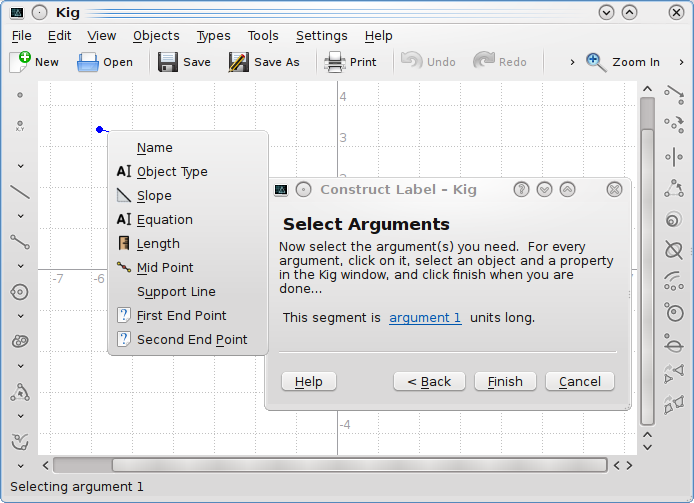This screenshot has width=694, height=503.
Task: Open the Settings menu
Action: (322, 36)
